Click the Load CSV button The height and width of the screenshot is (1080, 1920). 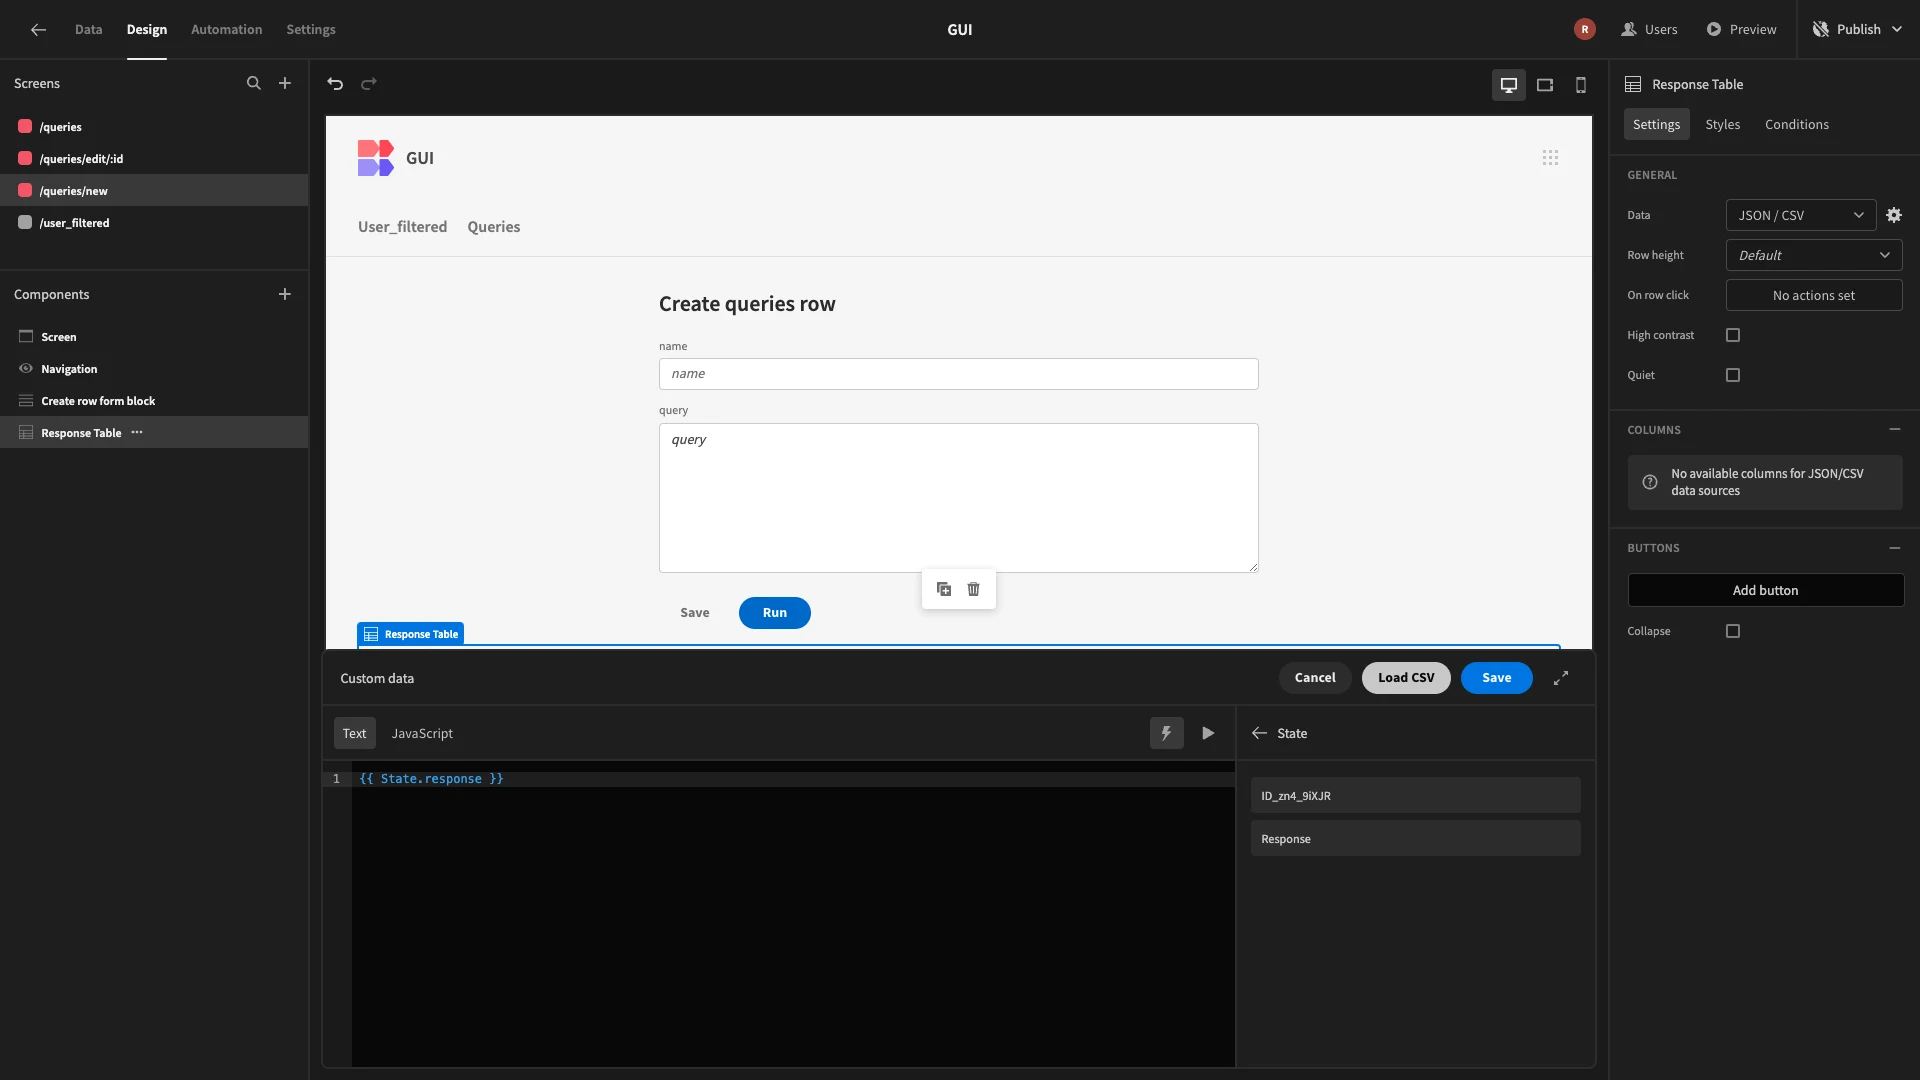[1406, 678]
